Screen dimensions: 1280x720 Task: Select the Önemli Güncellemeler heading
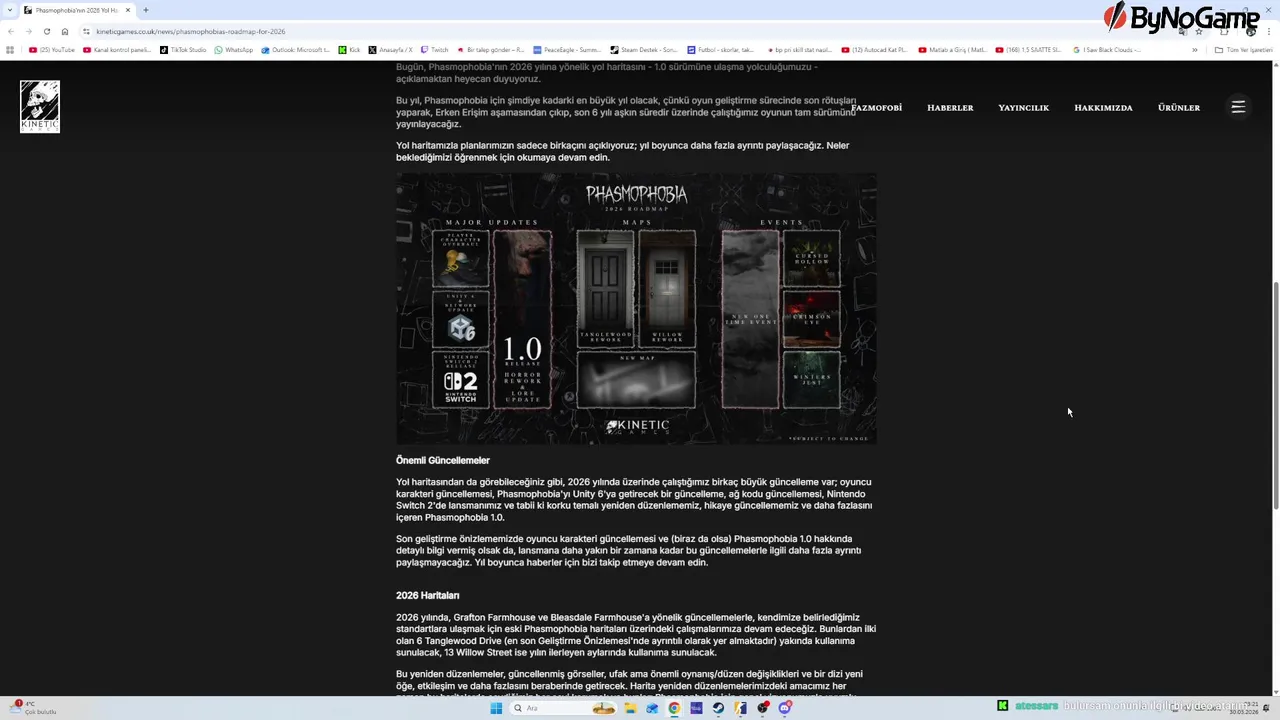(443, 460)
